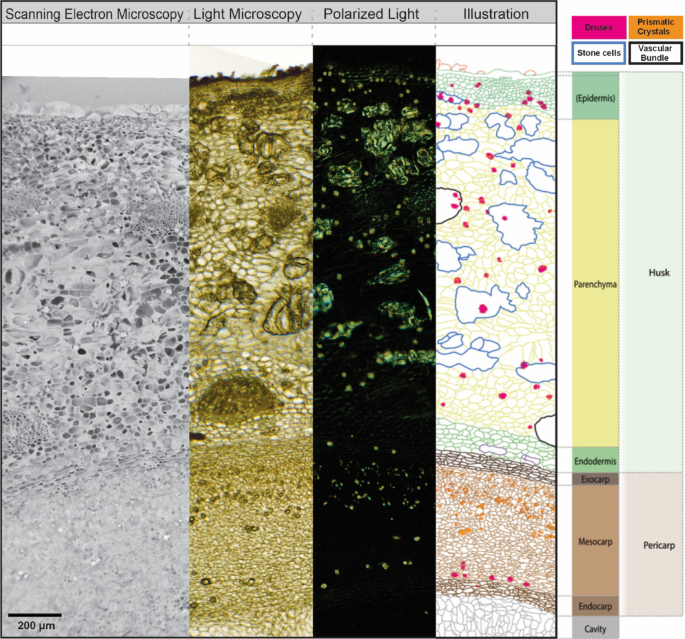Select the Endocarp layer label
The image size is (685, 639).
(x=595, y=606)
